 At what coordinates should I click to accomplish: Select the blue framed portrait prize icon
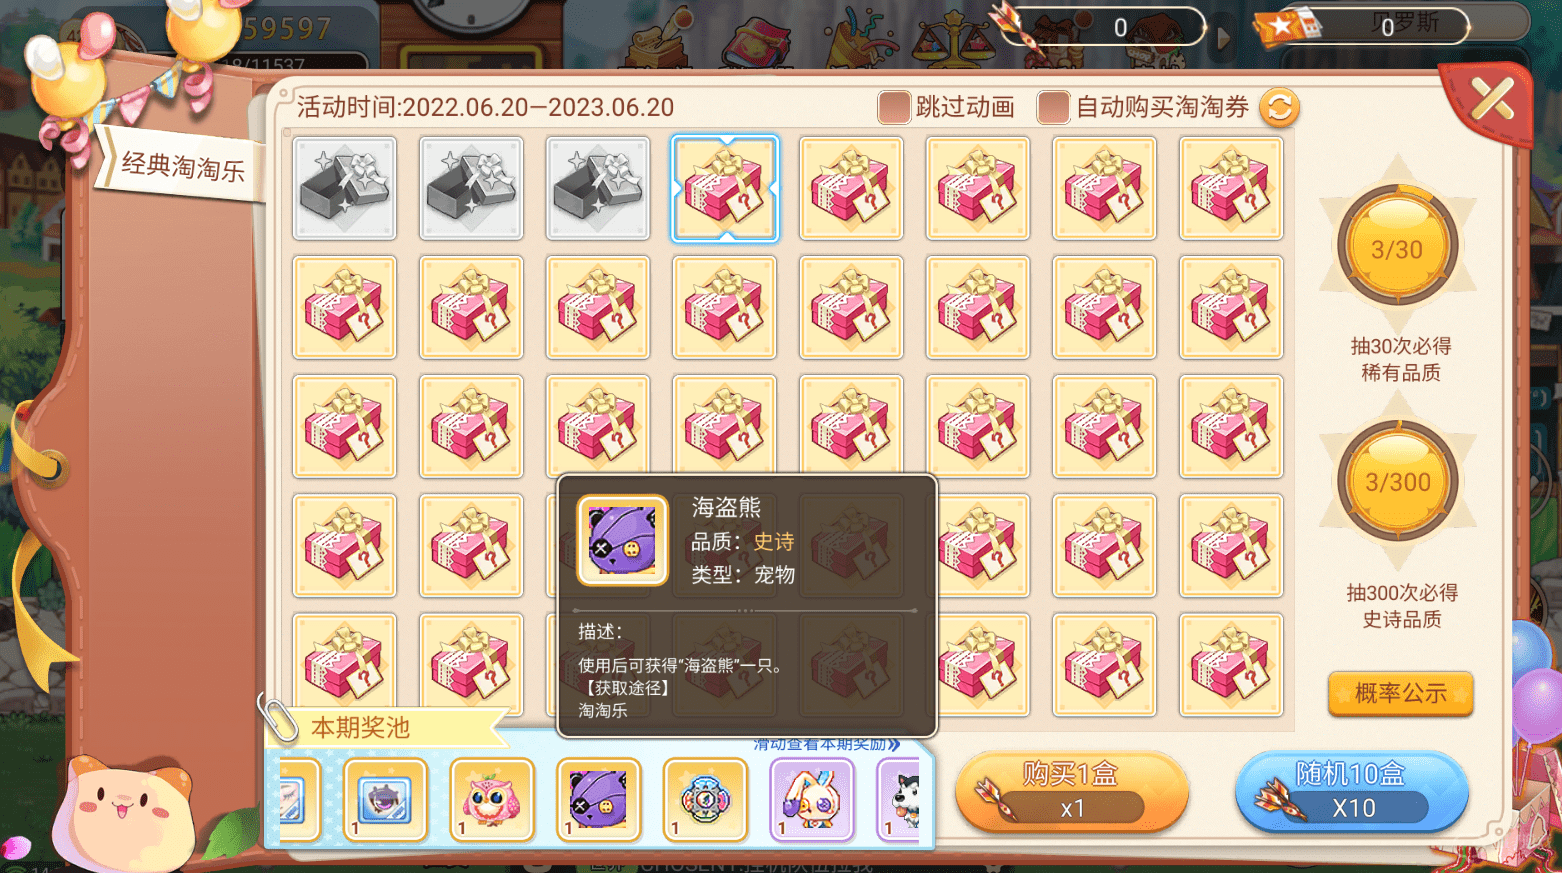click(x=385, y=800)
